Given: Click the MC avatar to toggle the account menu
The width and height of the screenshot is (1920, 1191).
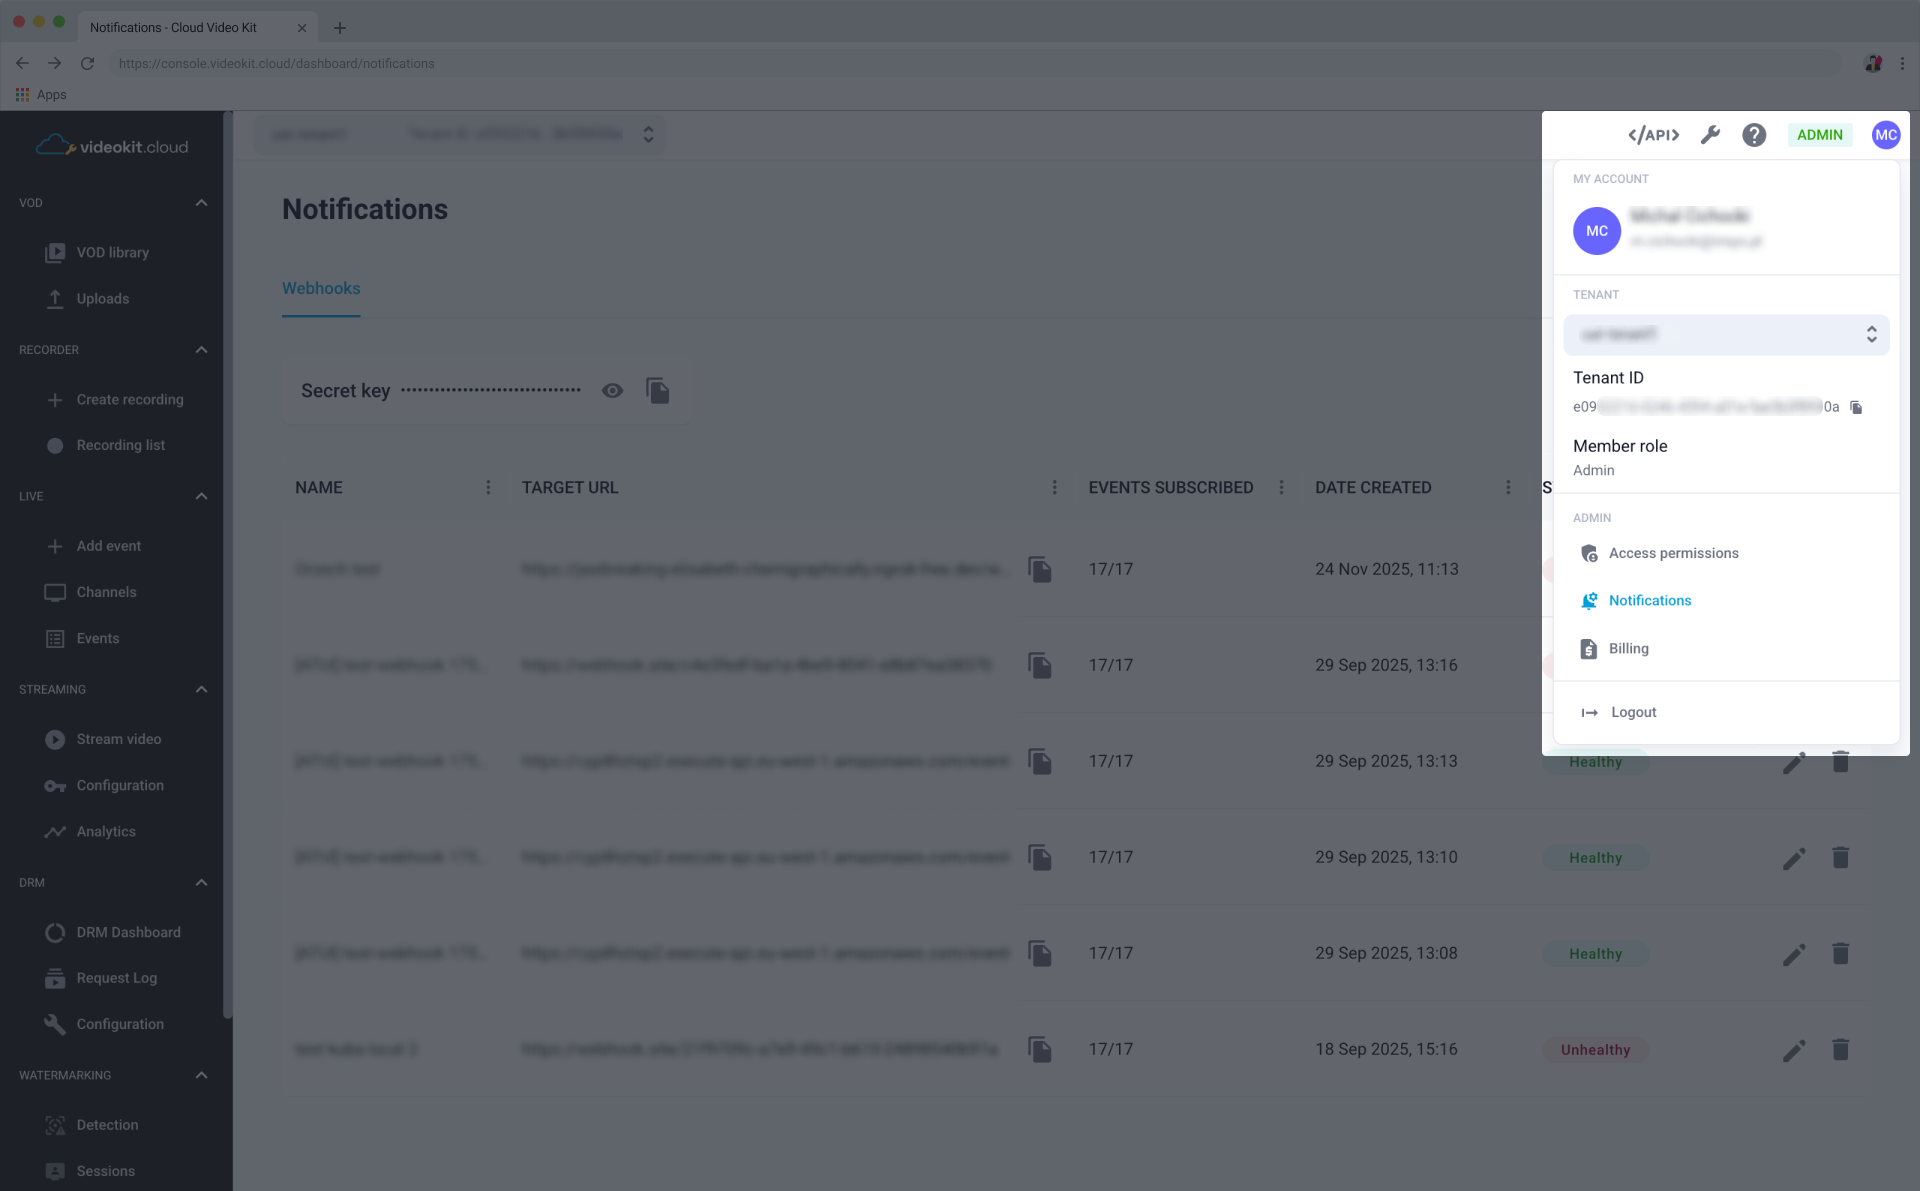Looking at the screenshot, I should [x=1886, y=134].
